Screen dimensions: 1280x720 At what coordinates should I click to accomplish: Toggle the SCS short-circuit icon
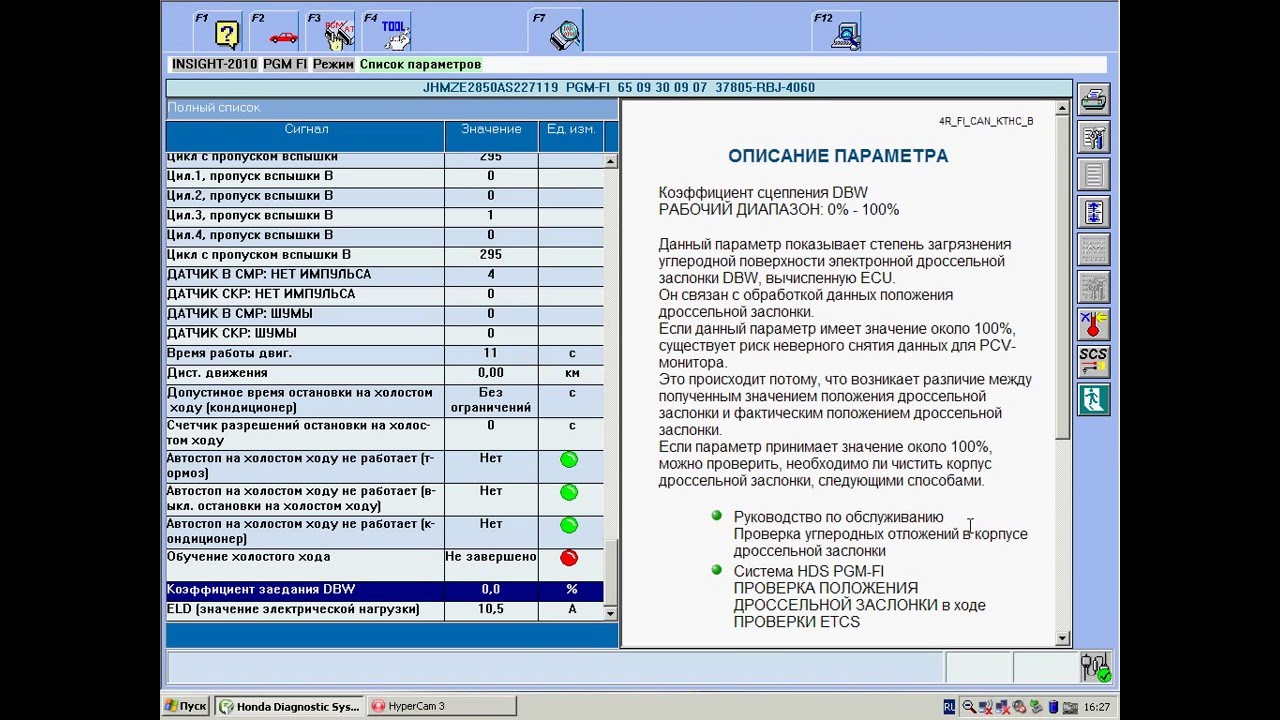pos(1094,362)
